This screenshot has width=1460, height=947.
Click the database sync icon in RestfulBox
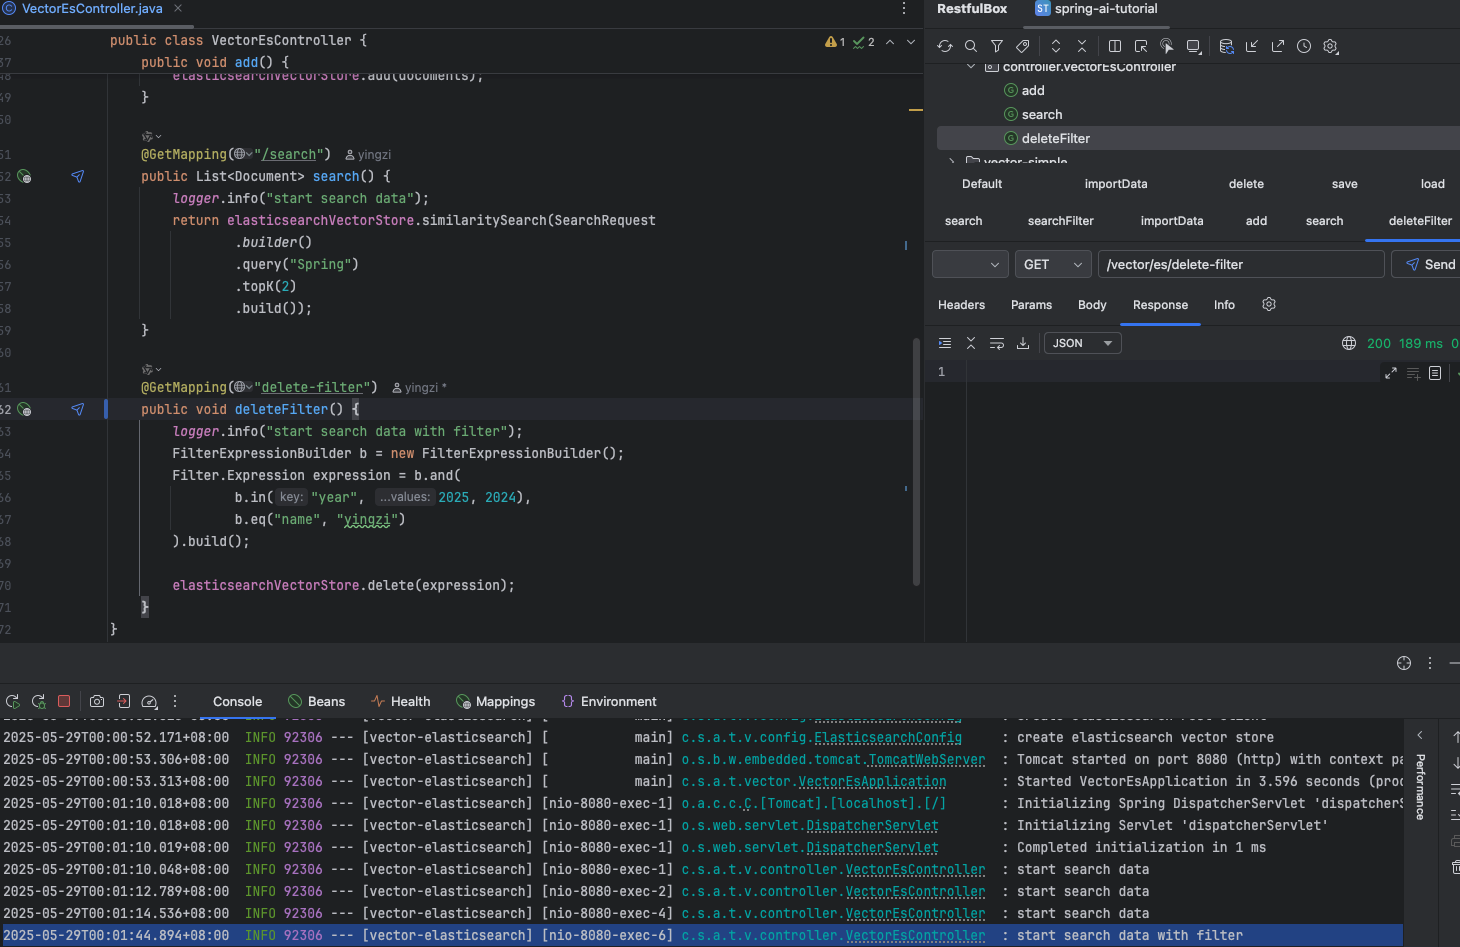coord(1226,46)
